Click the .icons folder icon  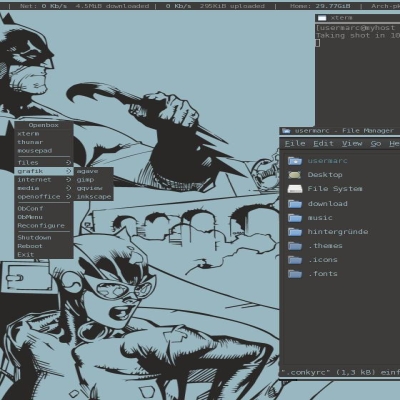[x=295, y=260]
